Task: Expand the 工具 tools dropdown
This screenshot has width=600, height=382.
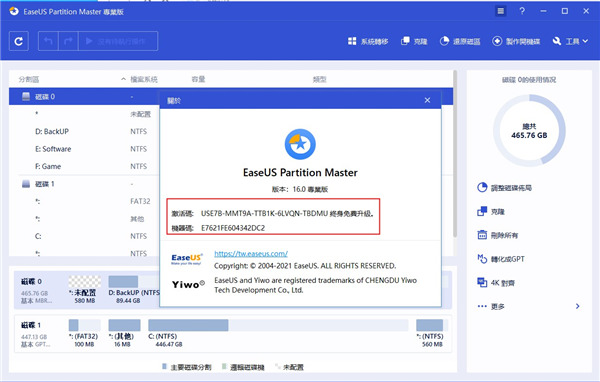Action: [570, 41]
